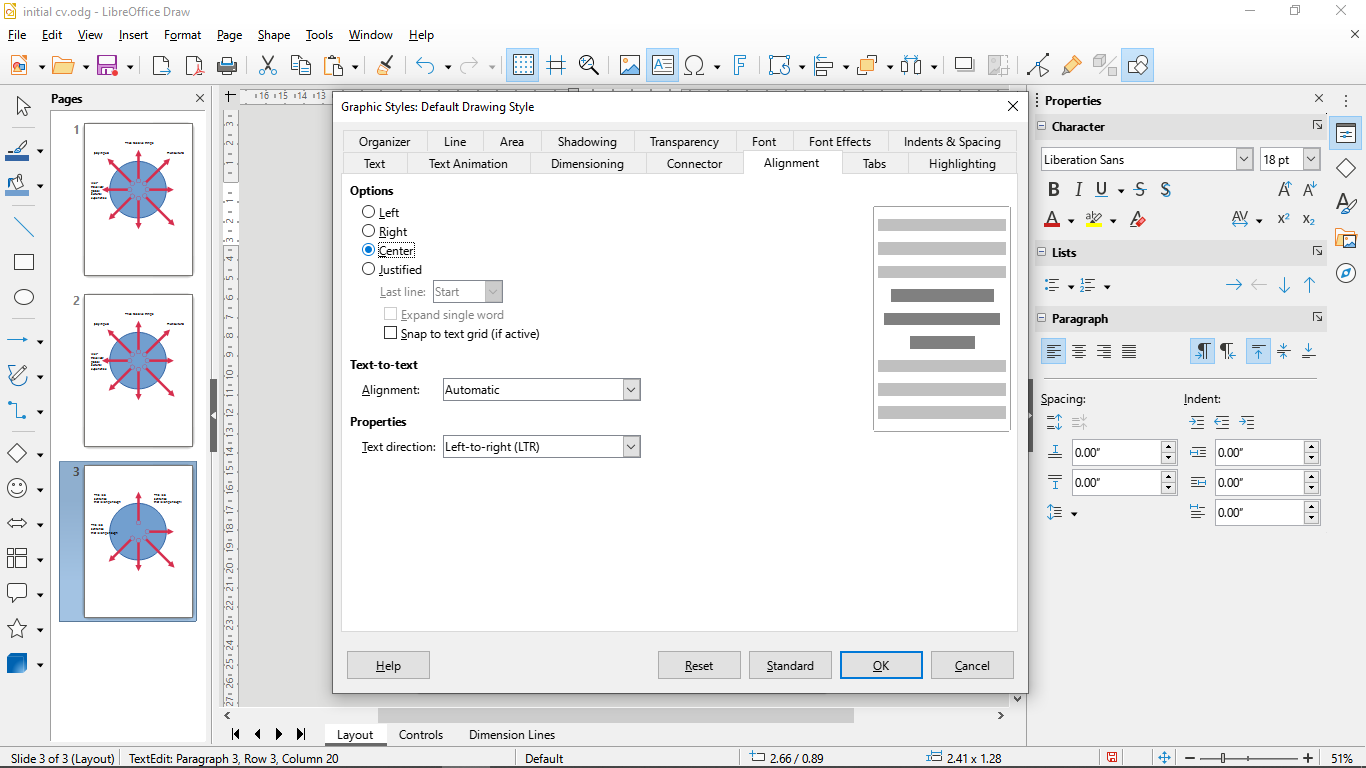Select the Justified radio option
Viewport: 1366px width, 768px height.
[369, 269]
